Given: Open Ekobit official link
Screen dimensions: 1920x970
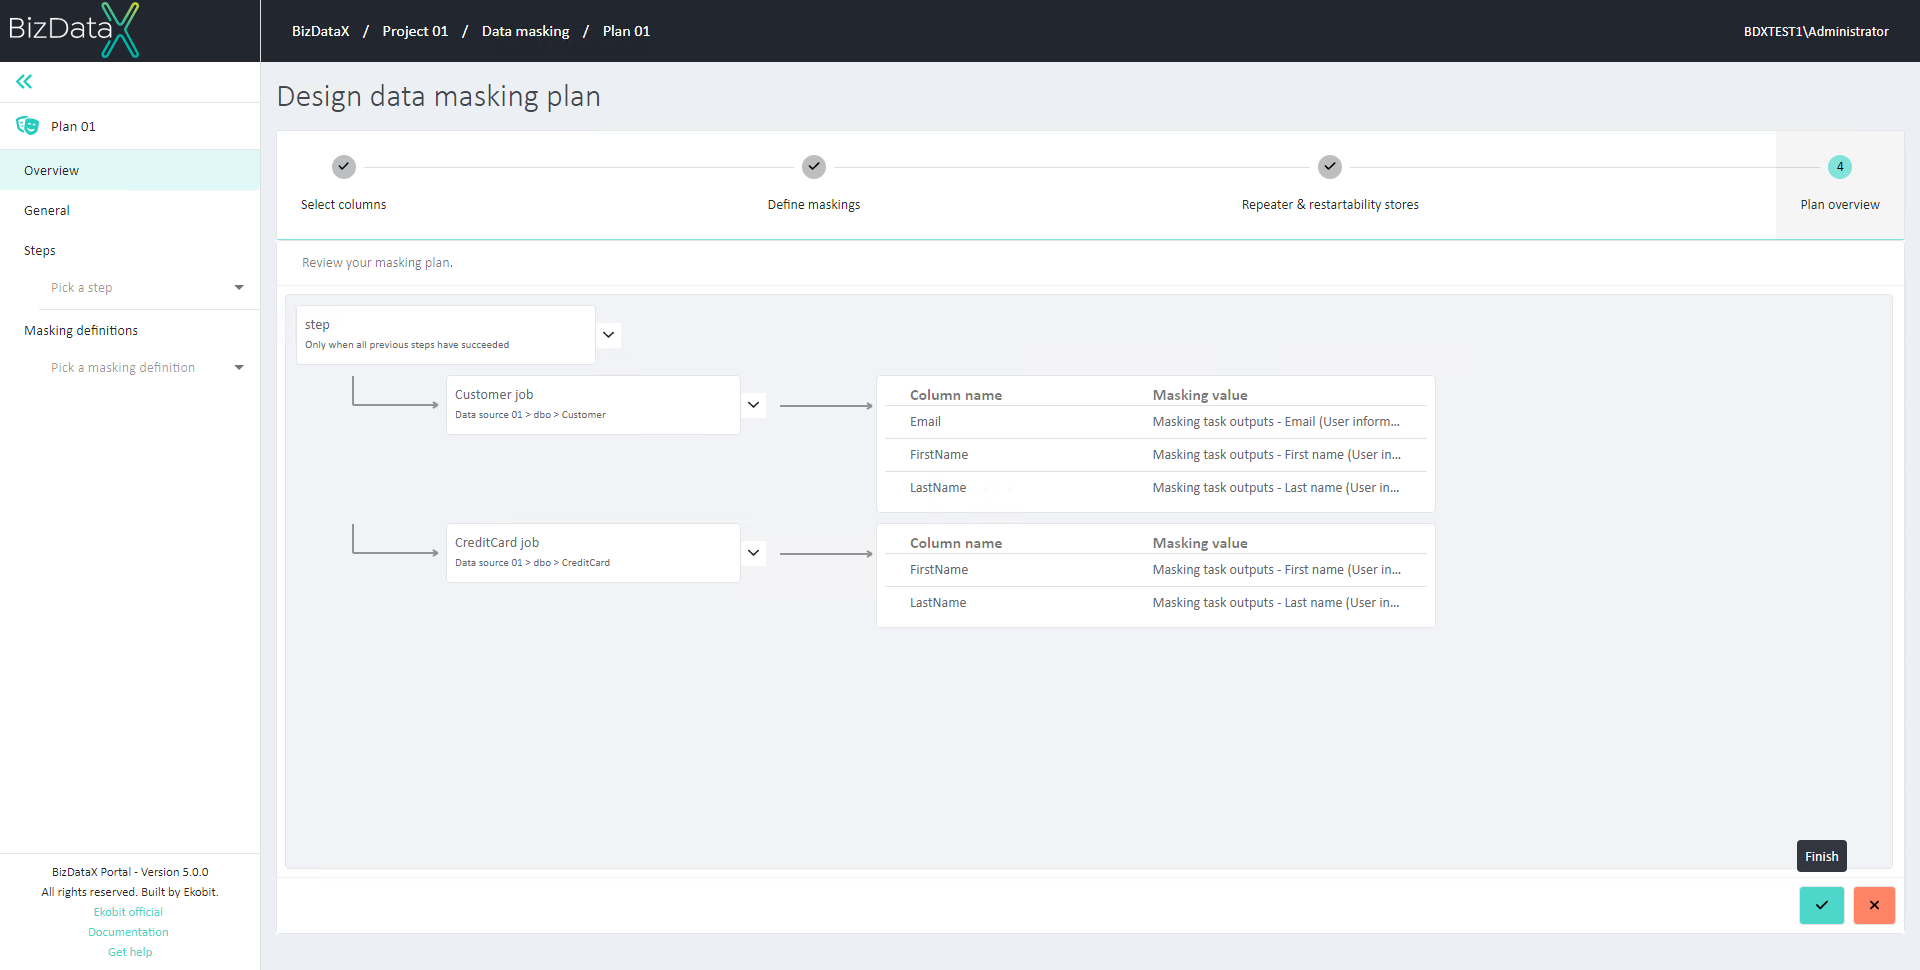Looking at the screenshot, I should [x=128, y=912].
